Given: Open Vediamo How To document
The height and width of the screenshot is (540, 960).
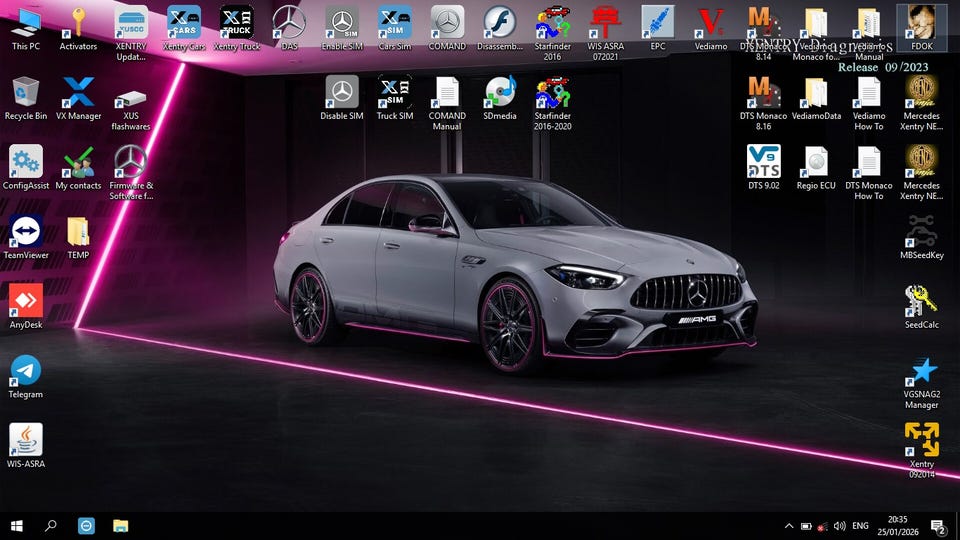Looking at the screenshot, I should pos(868,103).
